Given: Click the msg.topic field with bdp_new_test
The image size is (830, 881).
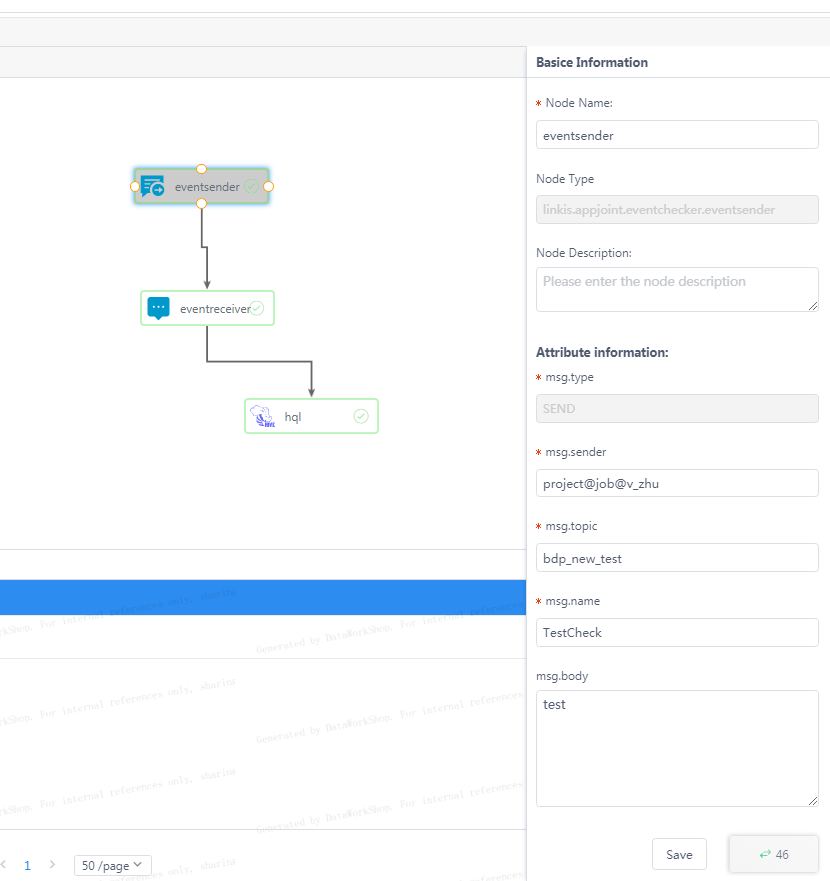Looking at the screenshot, I should pos(677,558).
